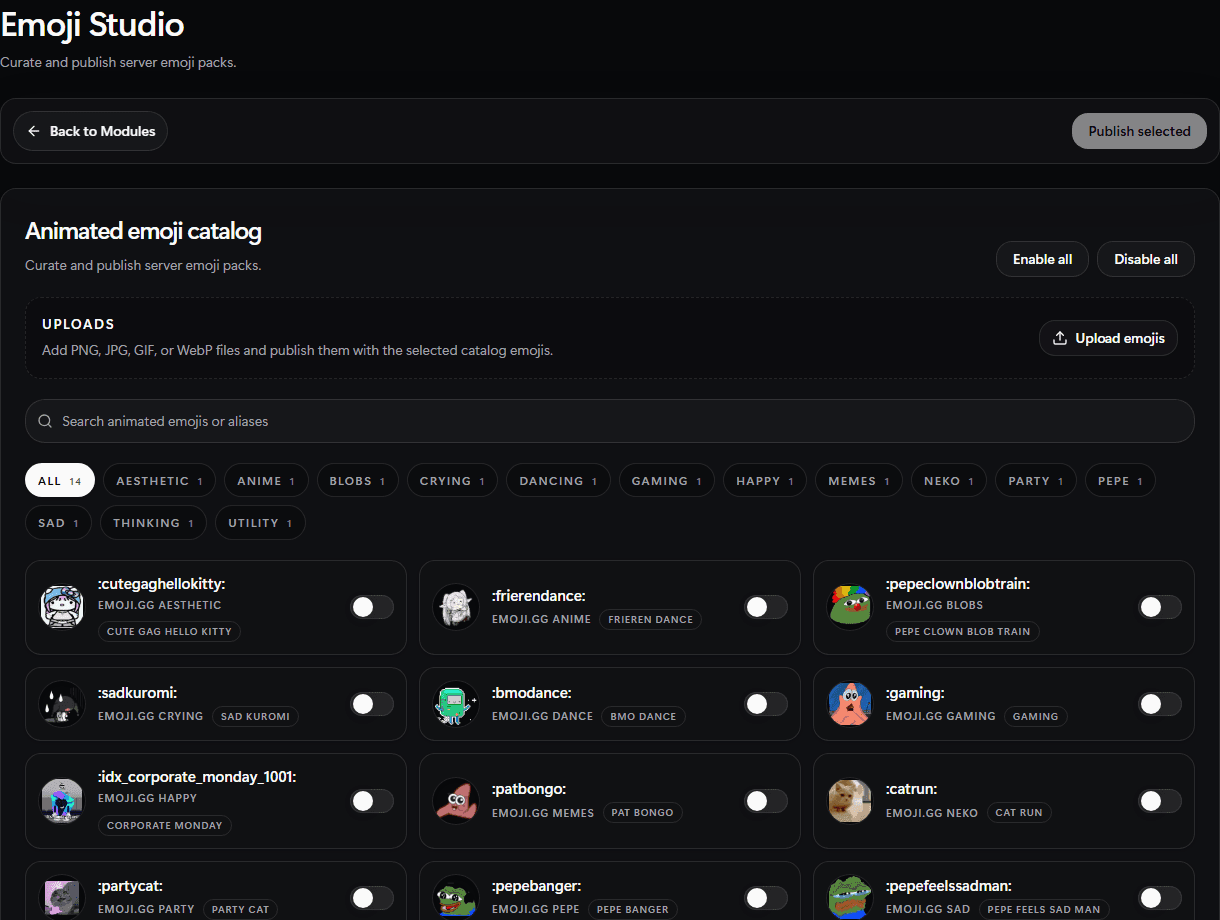Enable the gaming emoji toggle
The width and height of the screenshot is (1220, 920).
point(1160,704)
